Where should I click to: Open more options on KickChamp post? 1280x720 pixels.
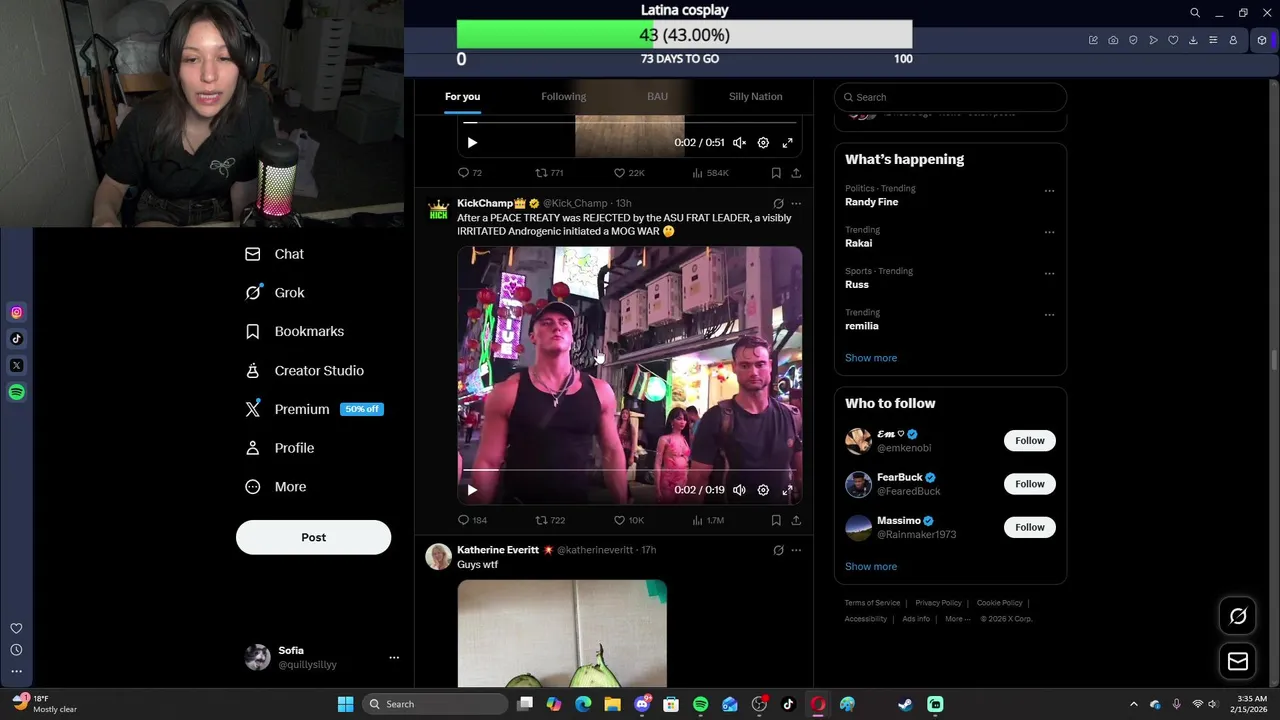[796, 203]
